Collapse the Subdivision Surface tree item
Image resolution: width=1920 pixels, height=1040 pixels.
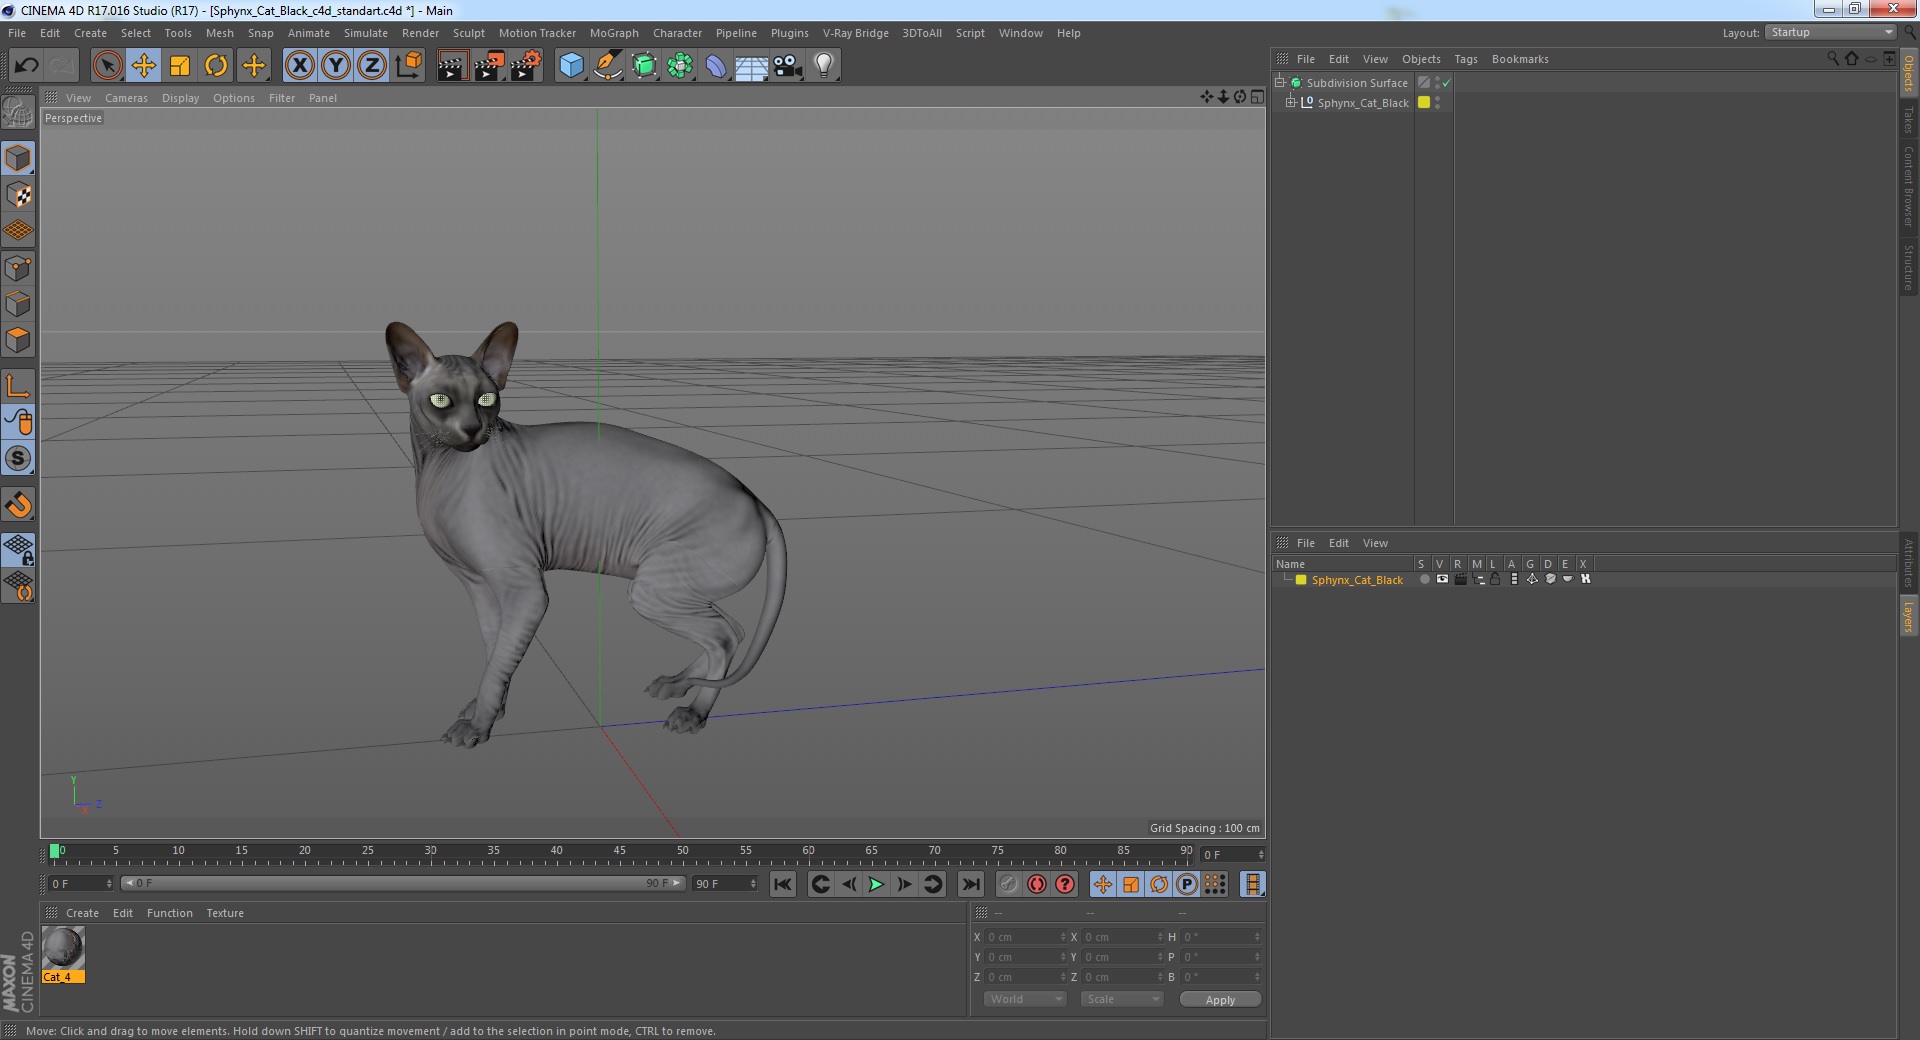pyautogui.click(x=1279, y=82)
